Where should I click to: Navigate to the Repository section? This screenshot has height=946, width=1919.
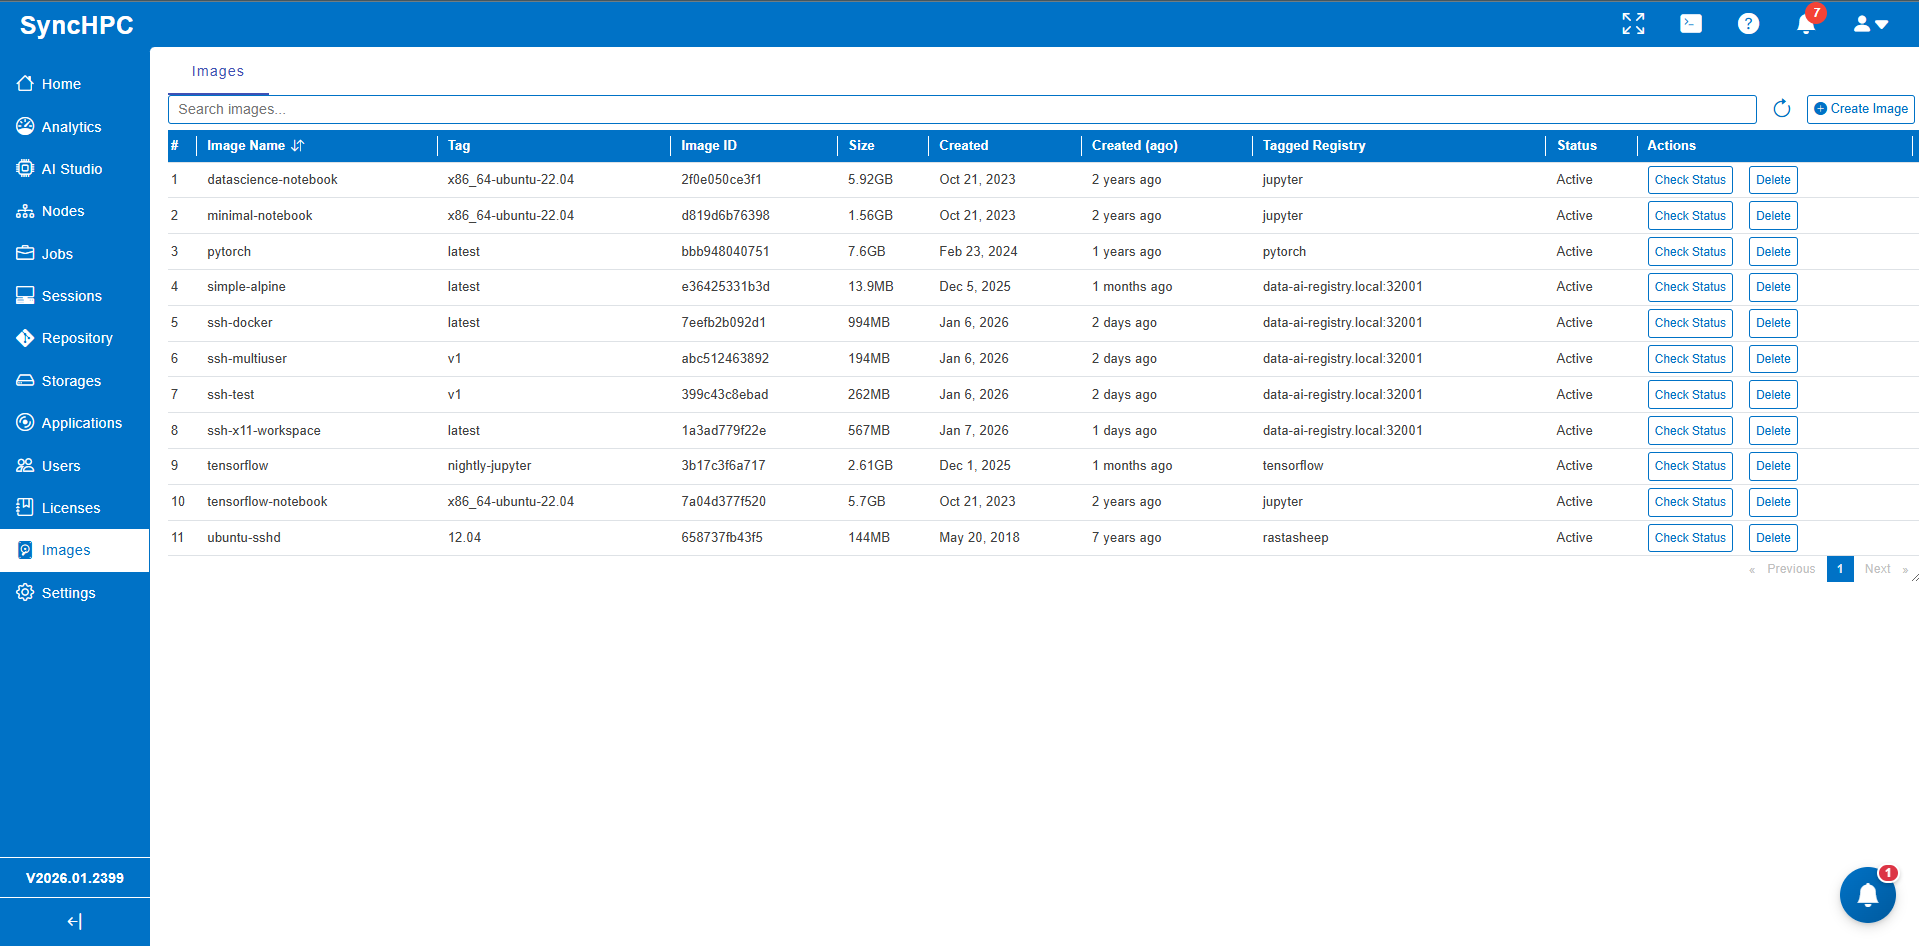(76, 338)
